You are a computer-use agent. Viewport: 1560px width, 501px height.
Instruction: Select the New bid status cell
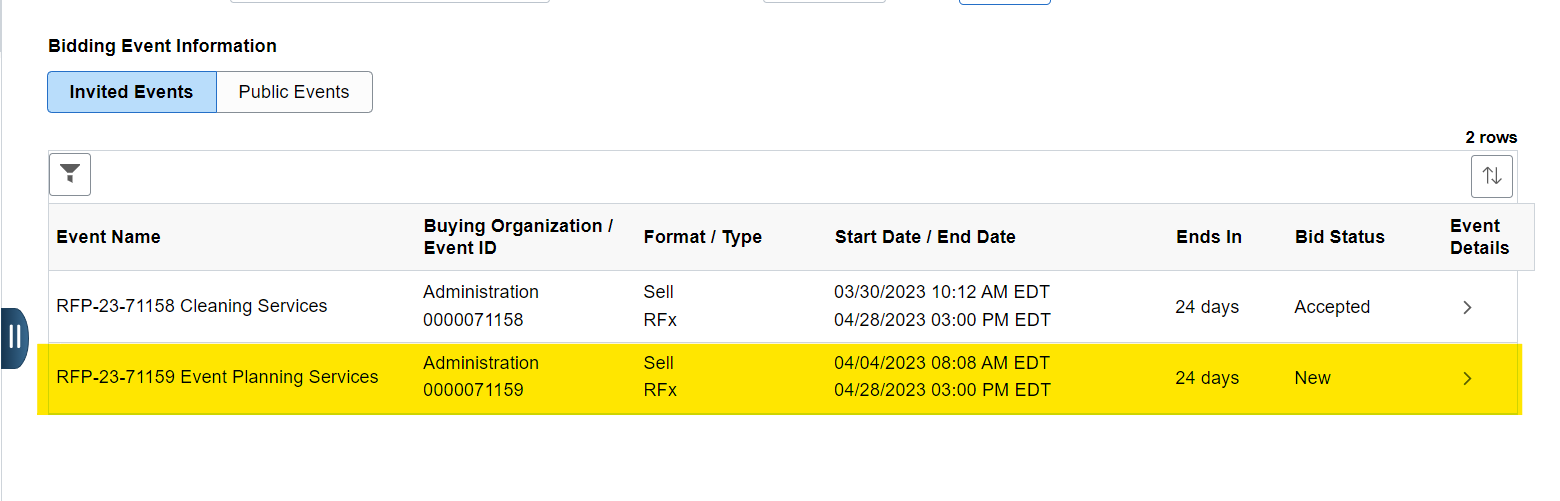(1312, 379)
